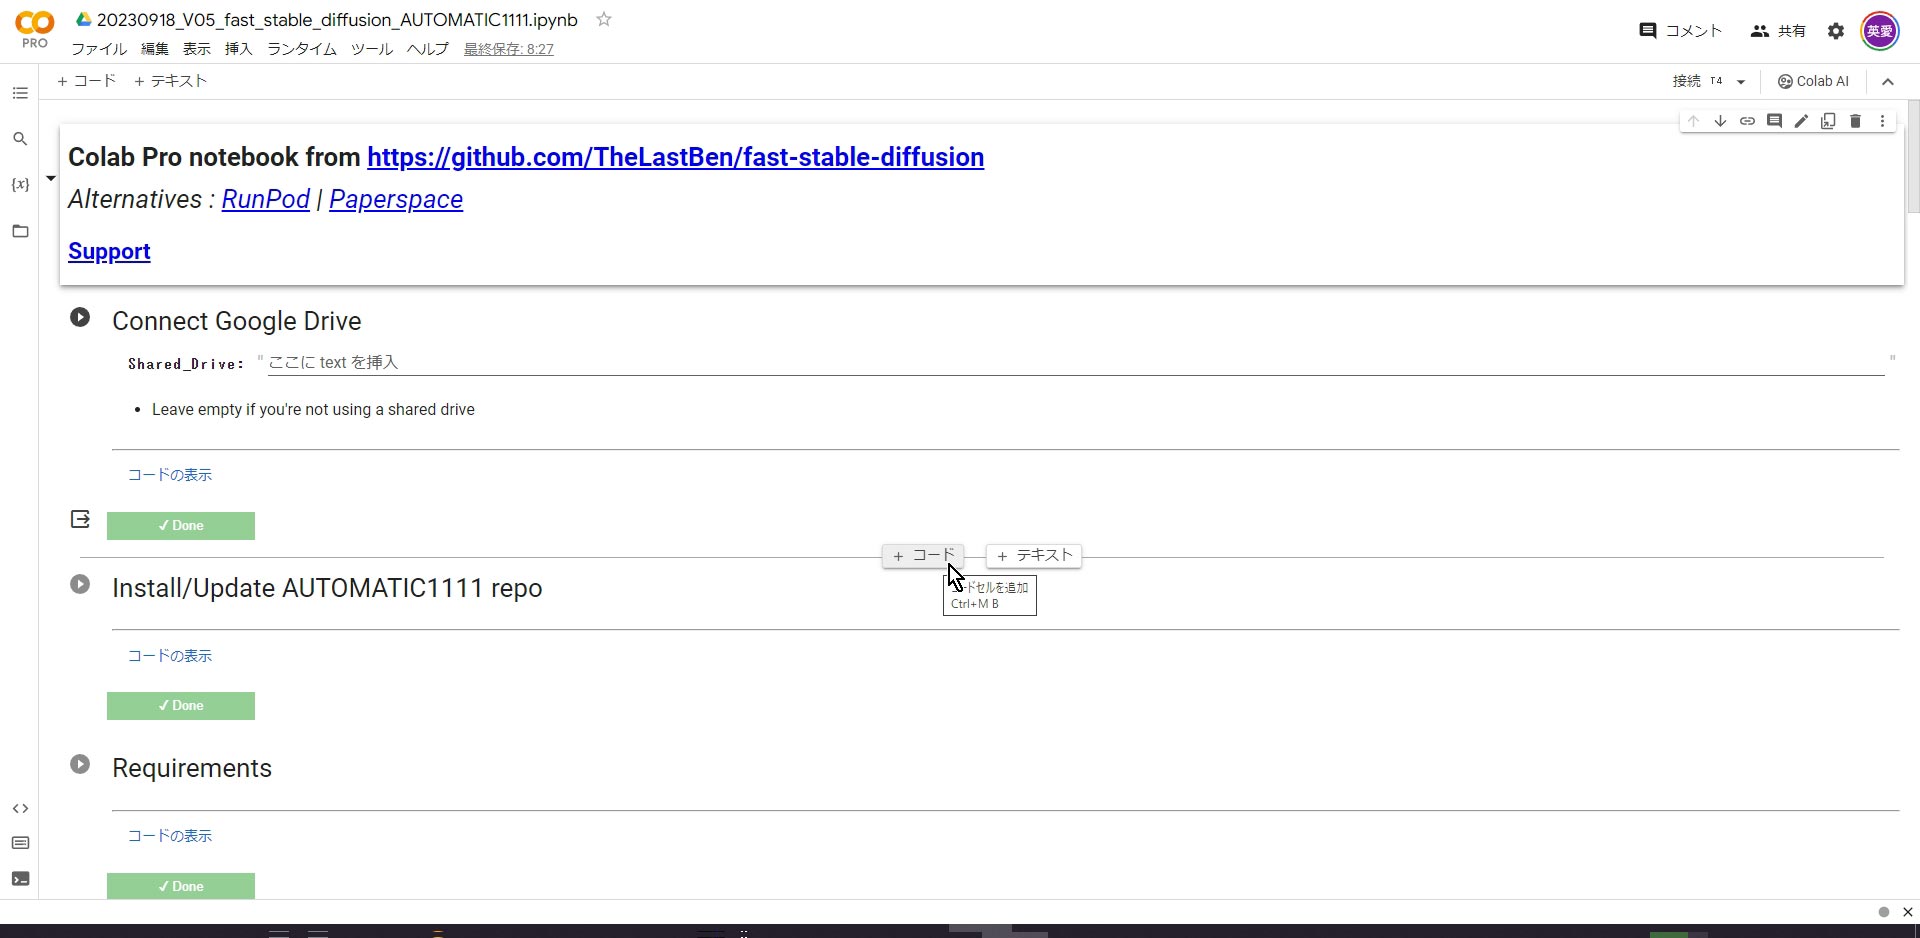The width and height of the screenshot is (1920, 938).
Task: Click the 共有 share button
Action: [x=1778, y=31]
